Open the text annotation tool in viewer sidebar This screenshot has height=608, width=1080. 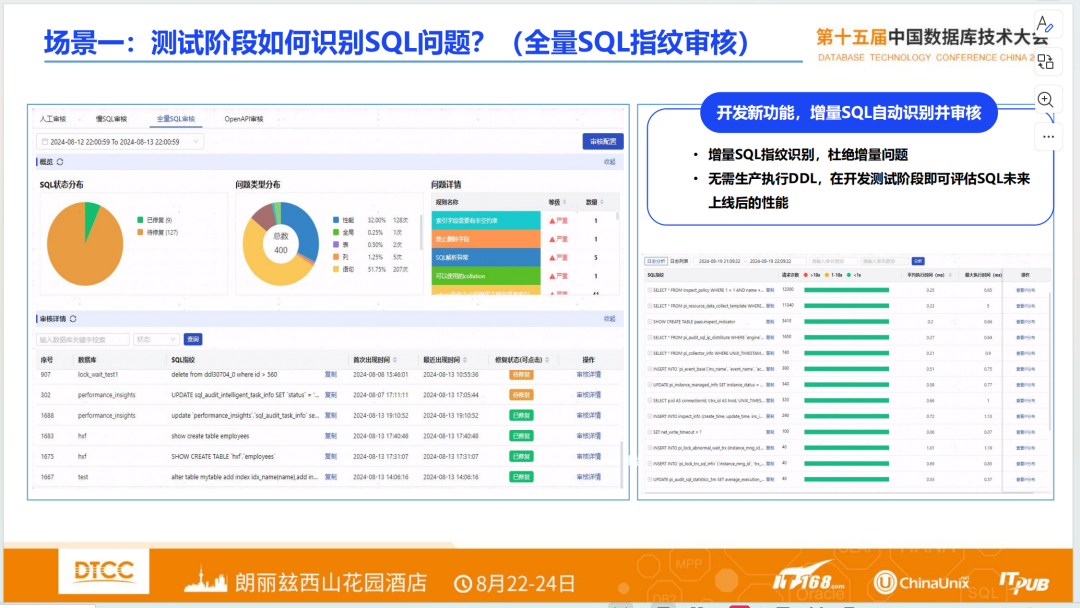tap(1046, 25)
